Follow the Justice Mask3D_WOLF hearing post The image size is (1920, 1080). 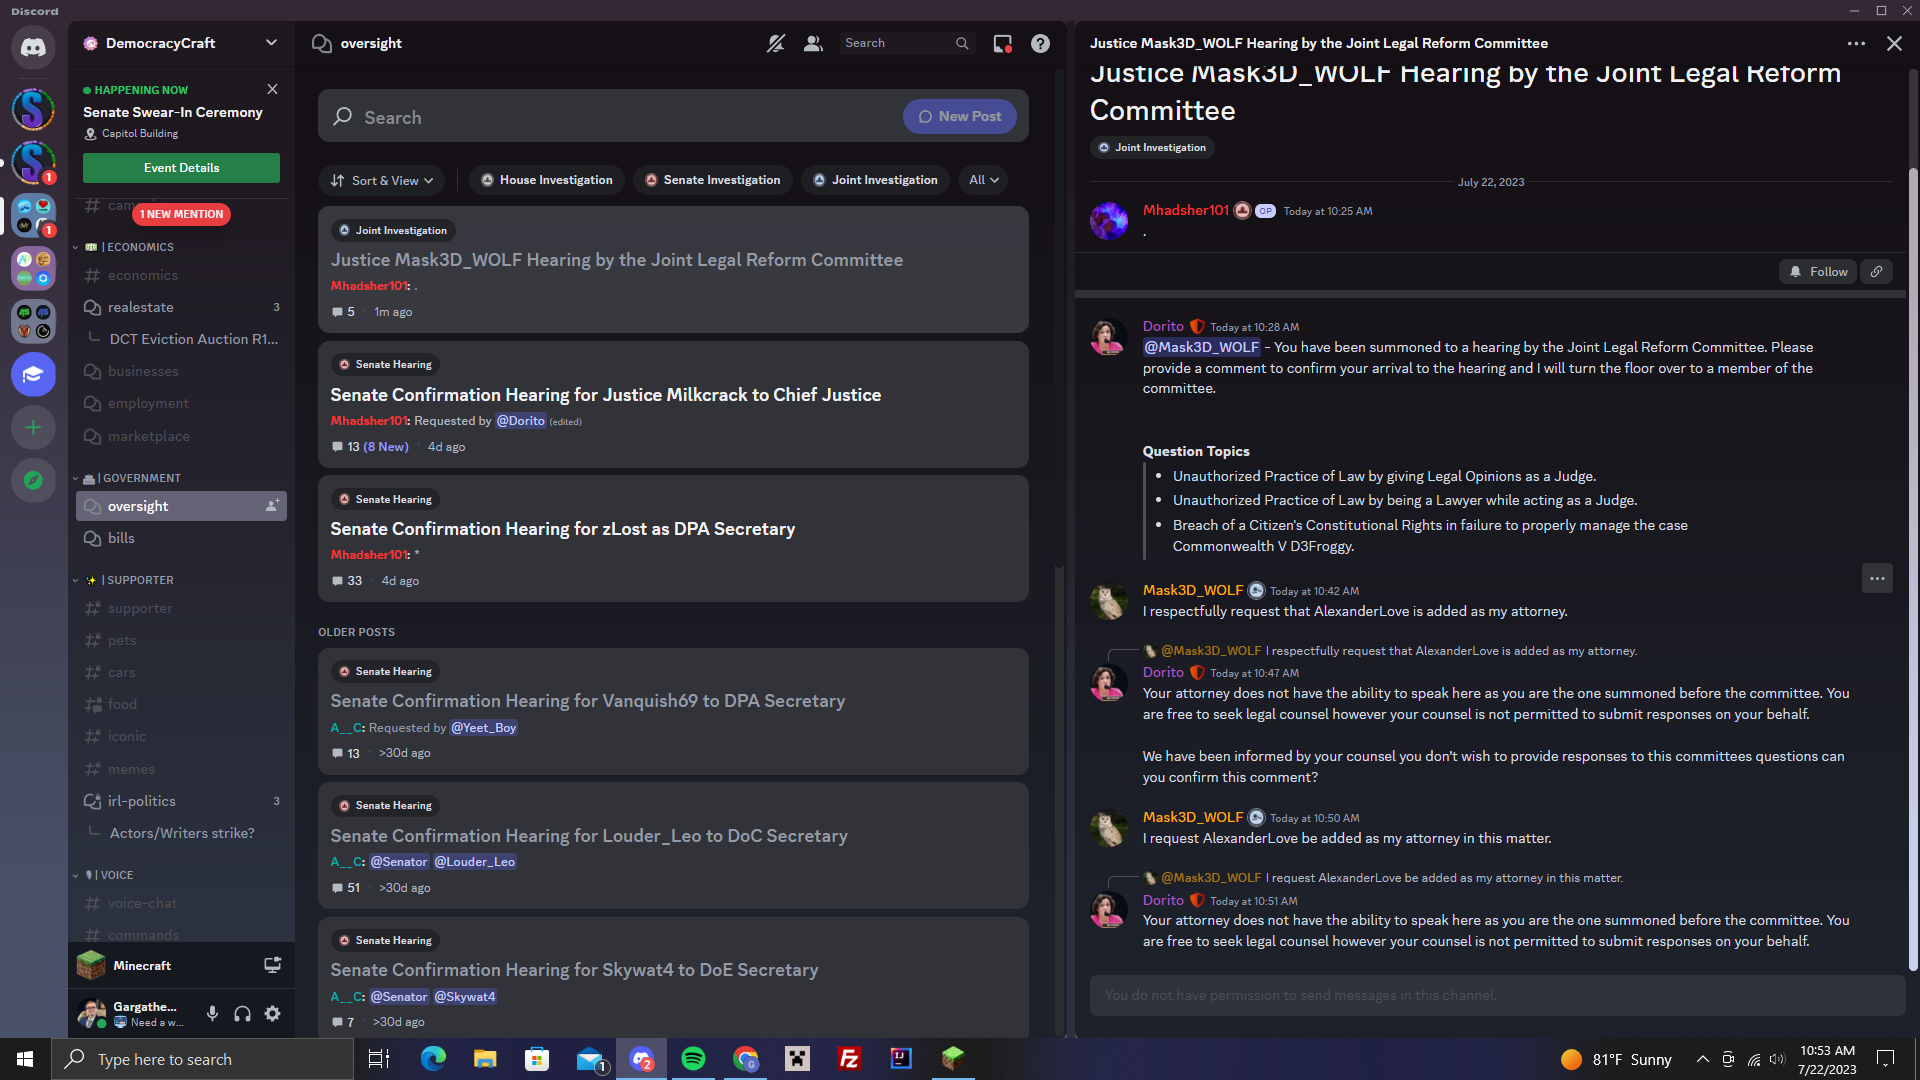pos(1817,271)
